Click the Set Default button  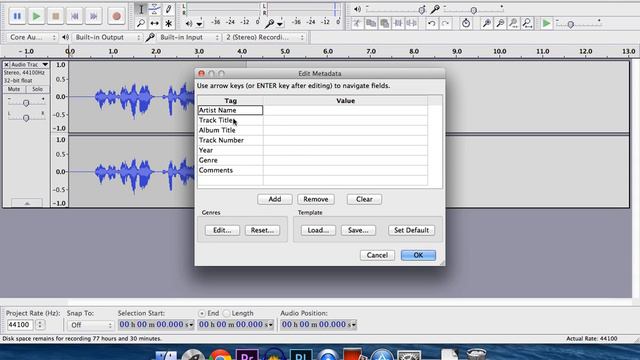click(x=411, y=230)
